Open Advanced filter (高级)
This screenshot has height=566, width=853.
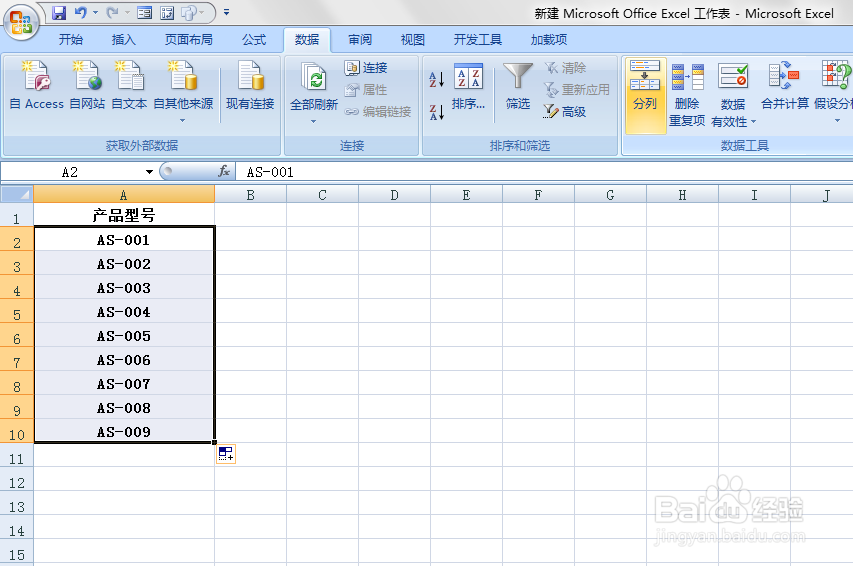click(x=565, y=112)
